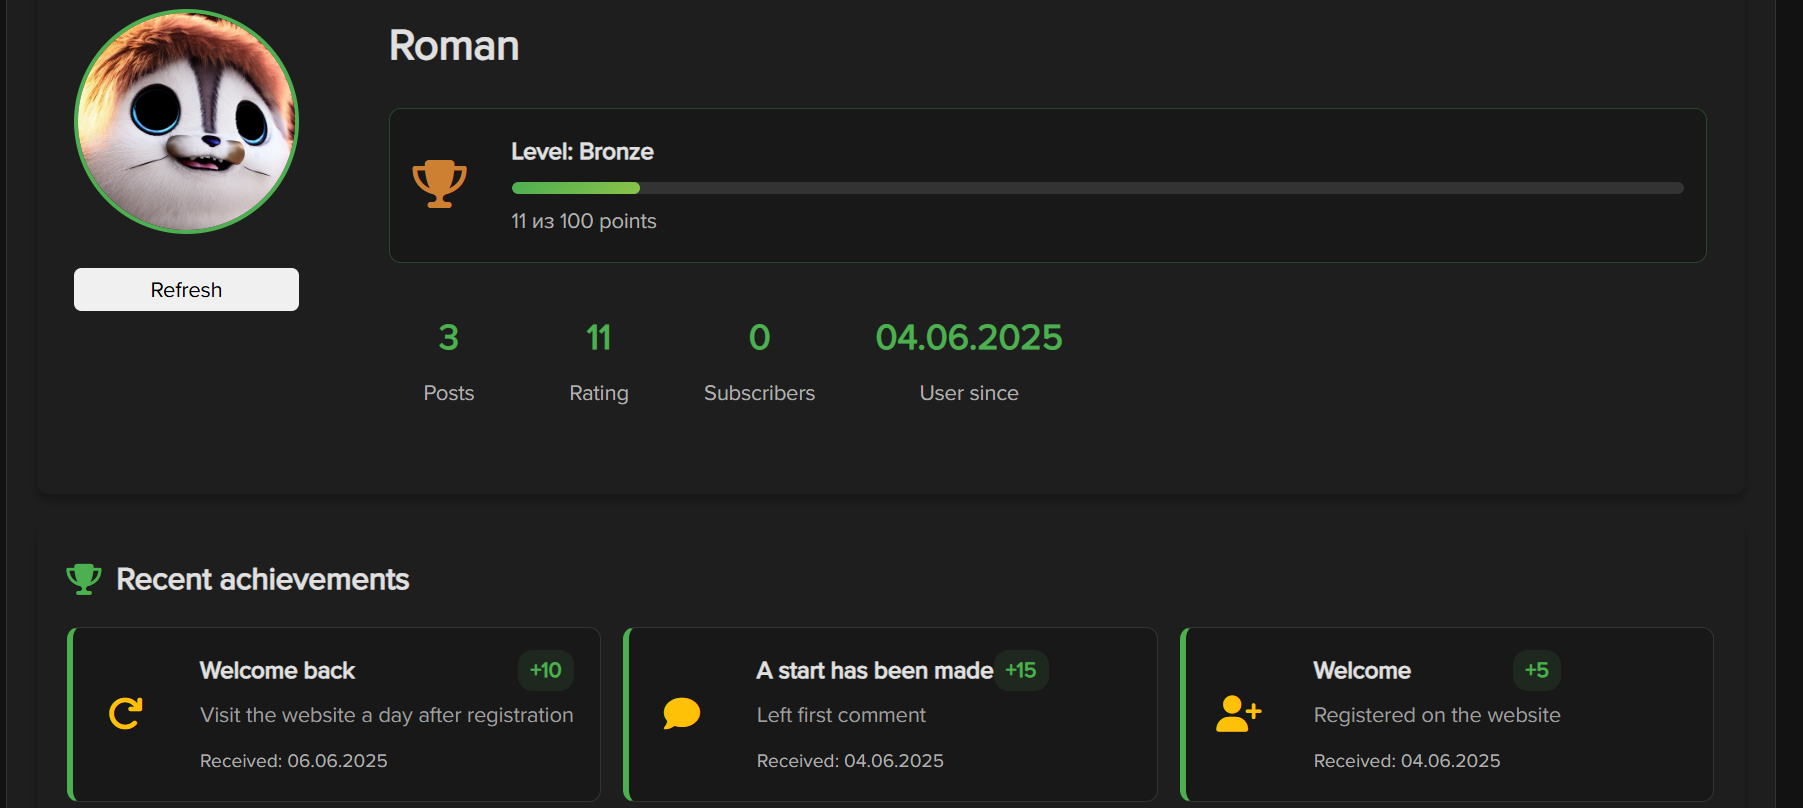Click Received date under Registered on the website

point(1407,761)
